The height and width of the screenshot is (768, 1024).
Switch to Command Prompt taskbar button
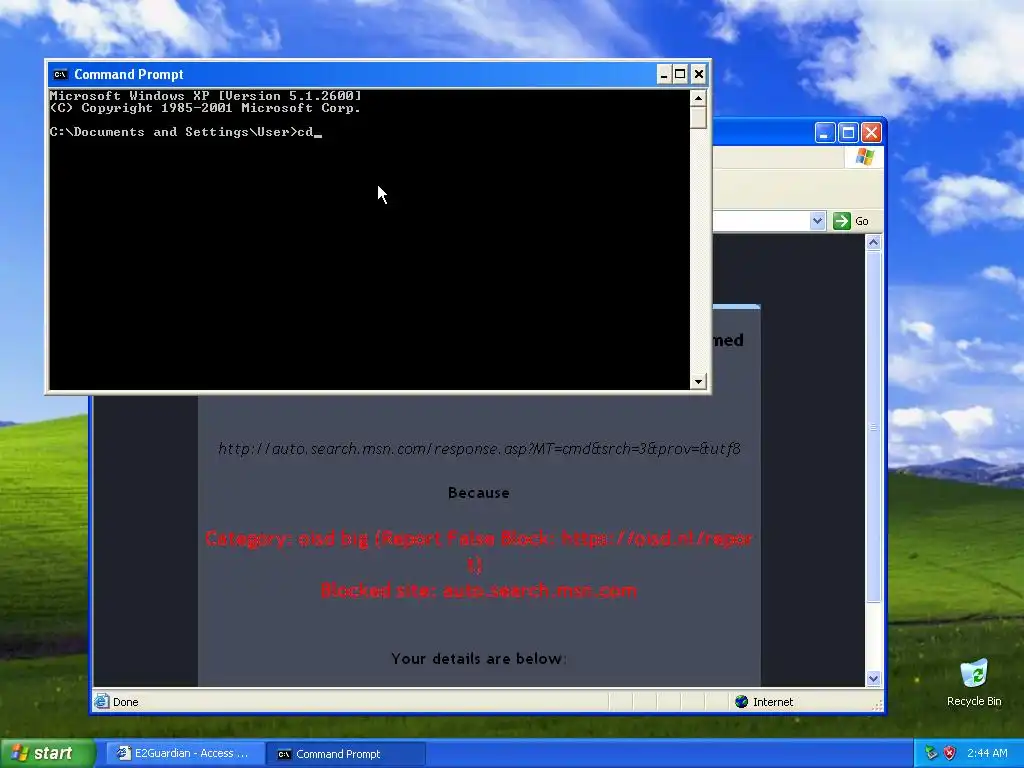(x=346, y=754)
